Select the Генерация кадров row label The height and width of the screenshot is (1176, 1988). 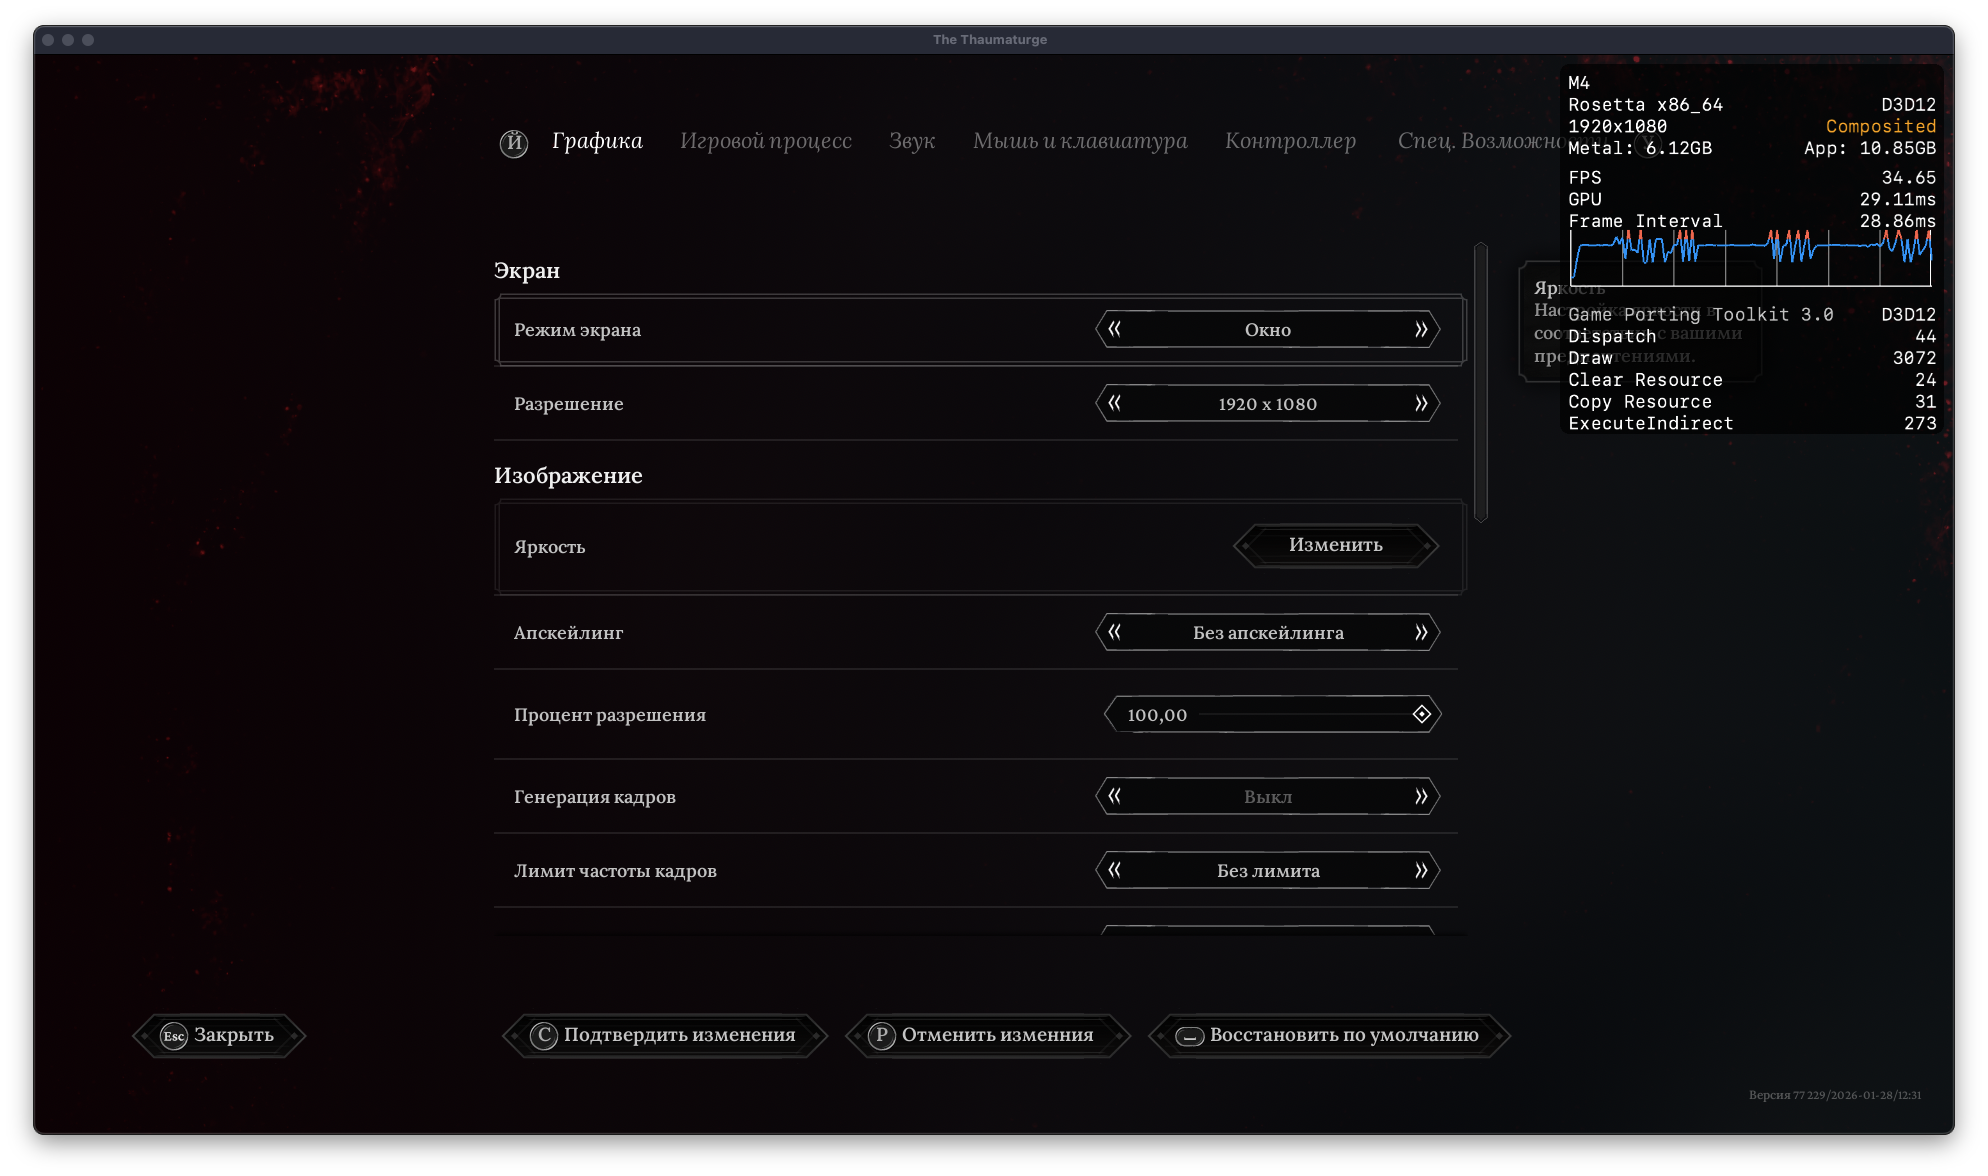point(595,797)
